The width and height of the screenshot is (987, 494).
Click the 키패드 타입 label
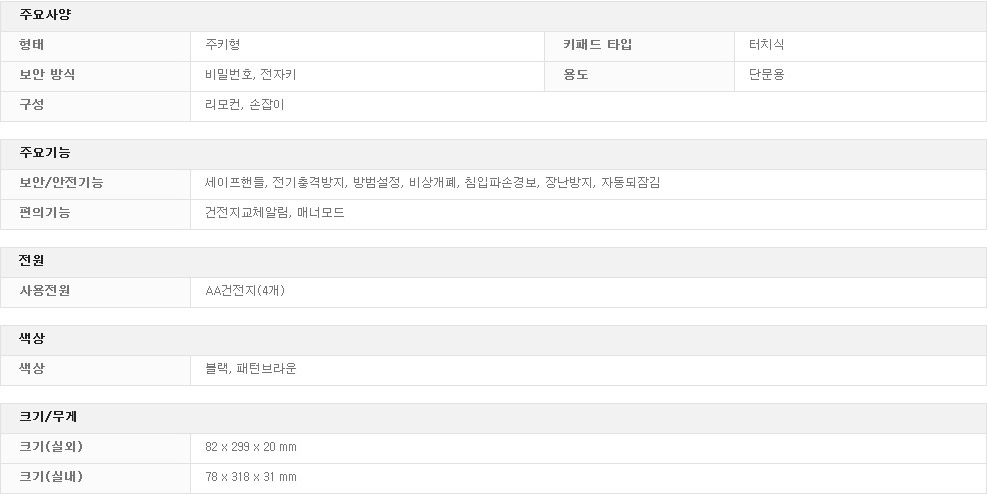click(597, 45)
